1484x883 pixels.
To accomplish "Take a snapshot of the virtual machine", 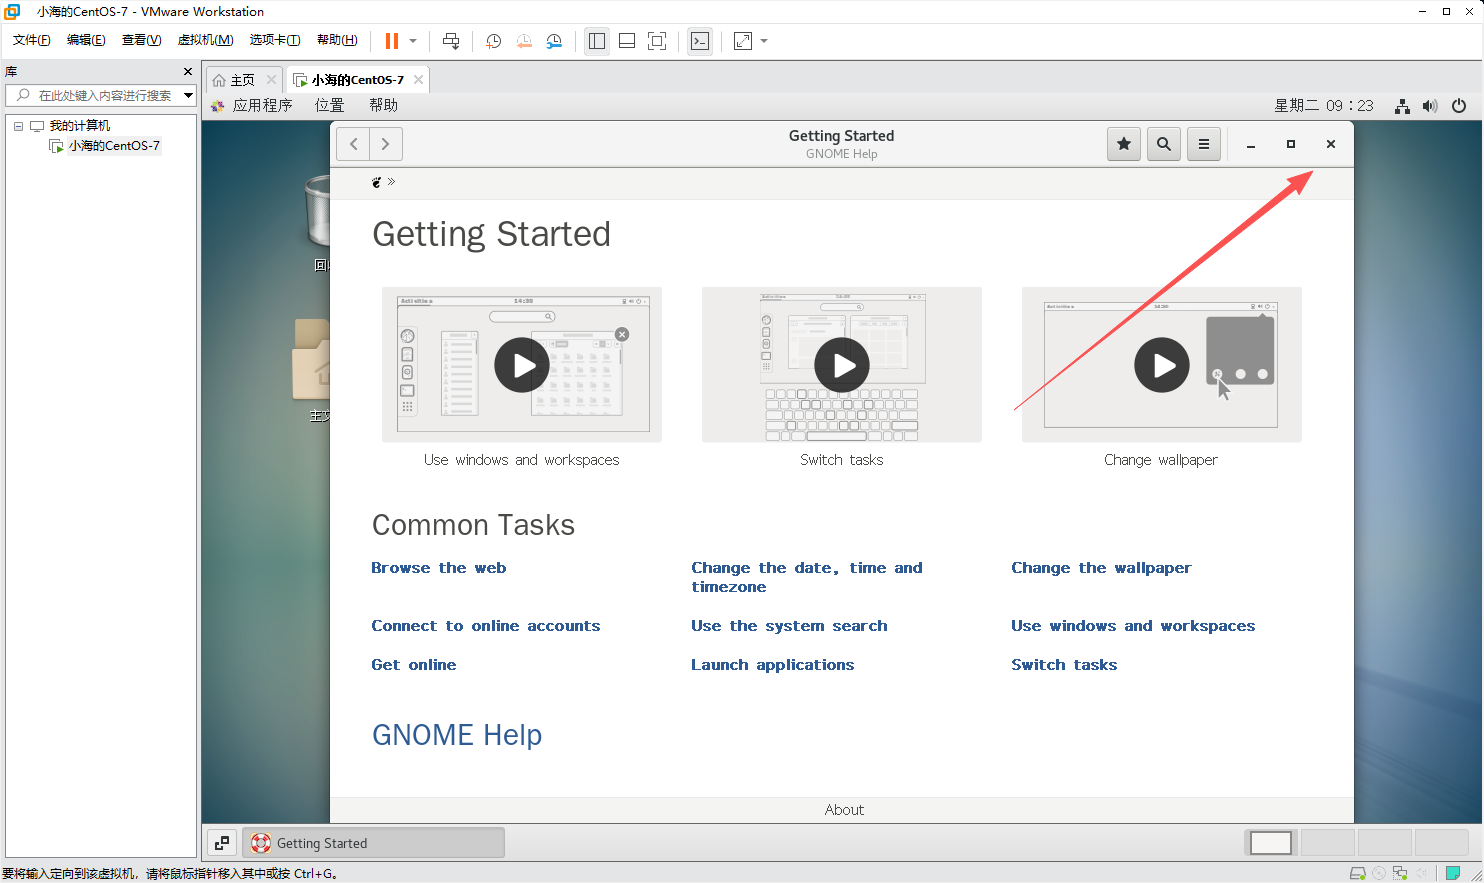I will pyautogui.click(x=494, y=41).
